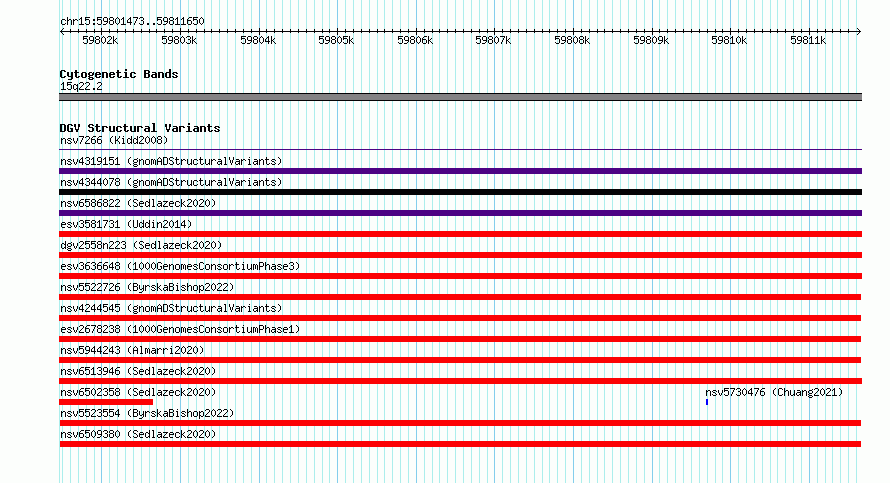Click the 59802k ruler position
This screenshot has height=483, width=890.
pos(100,40)
